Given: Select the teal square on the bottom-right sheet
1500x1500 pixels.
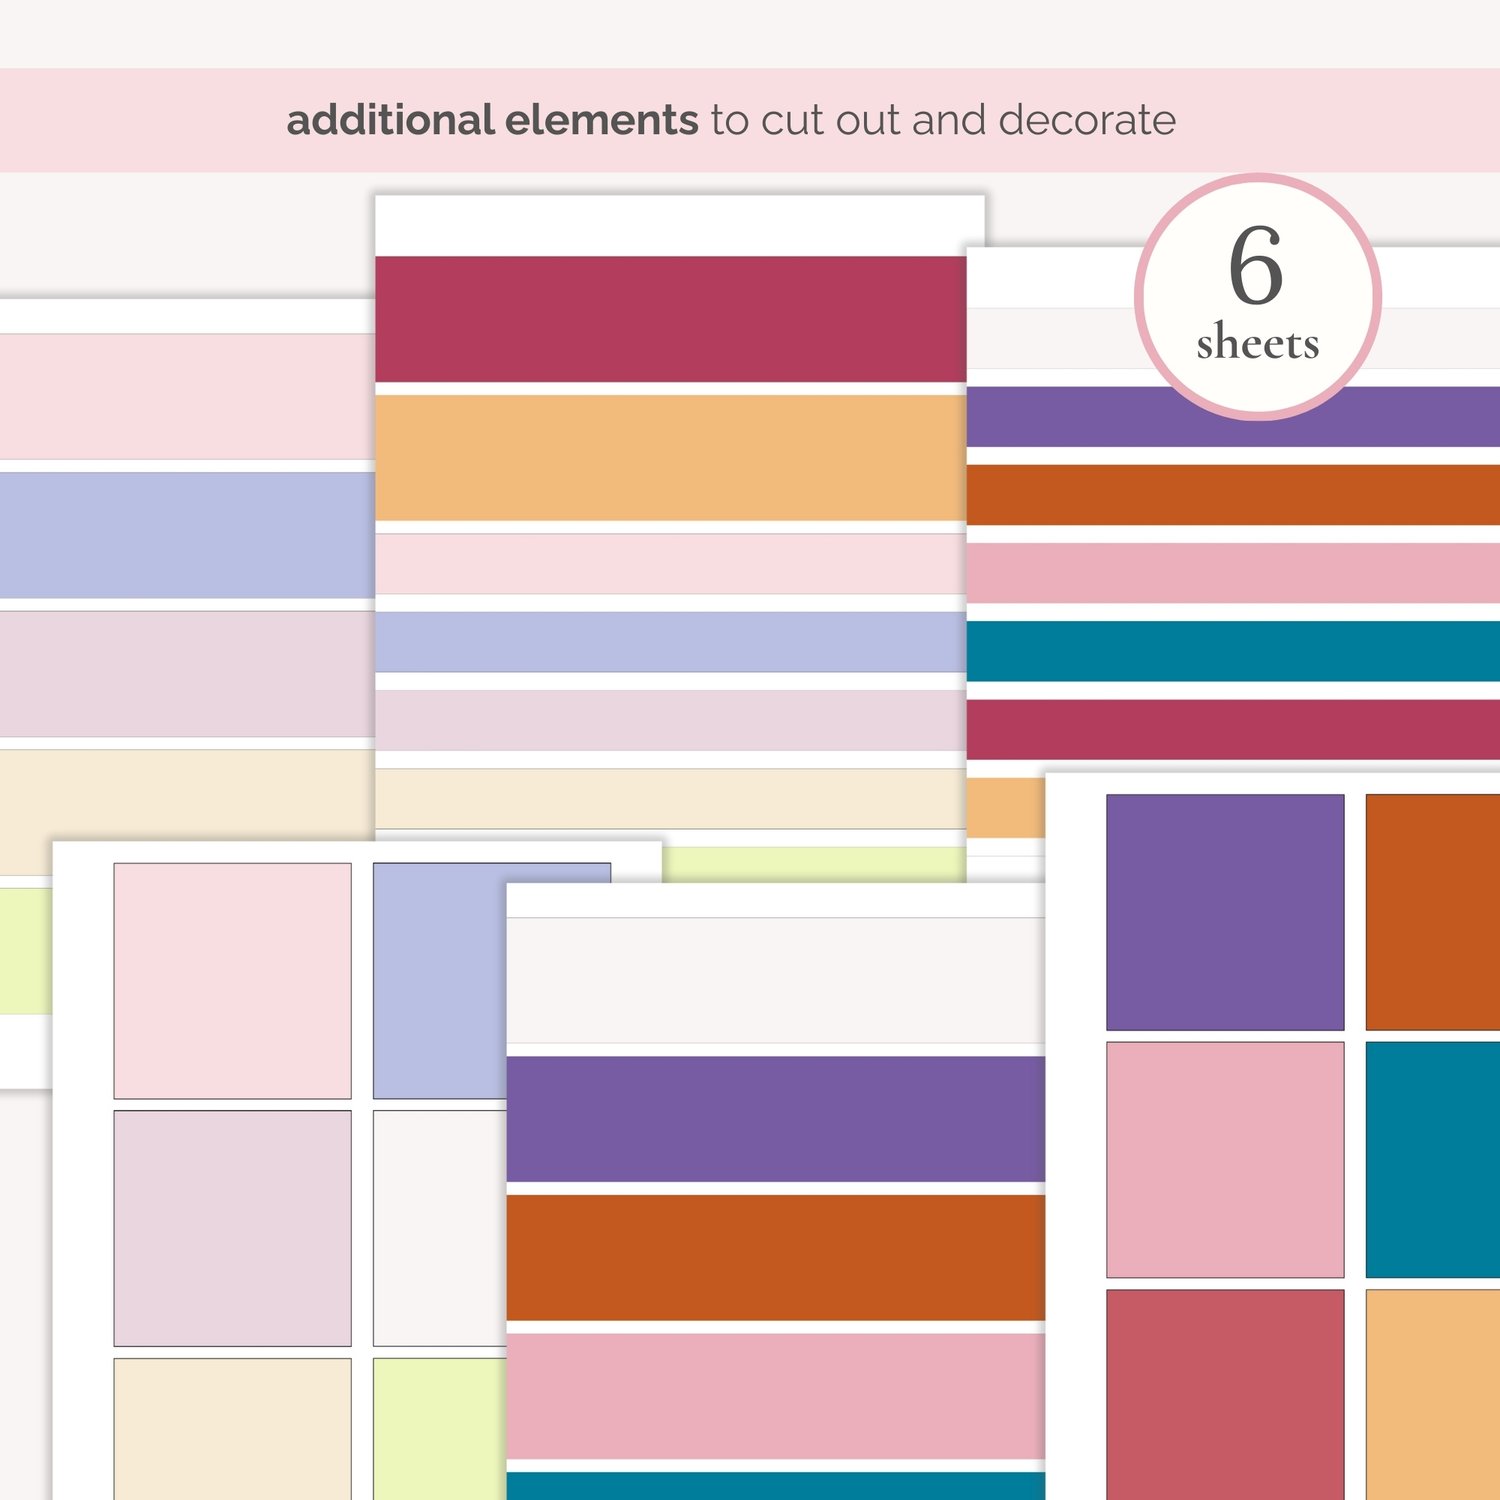Looking at the screenshot, I should (x=1433, y=1160).
